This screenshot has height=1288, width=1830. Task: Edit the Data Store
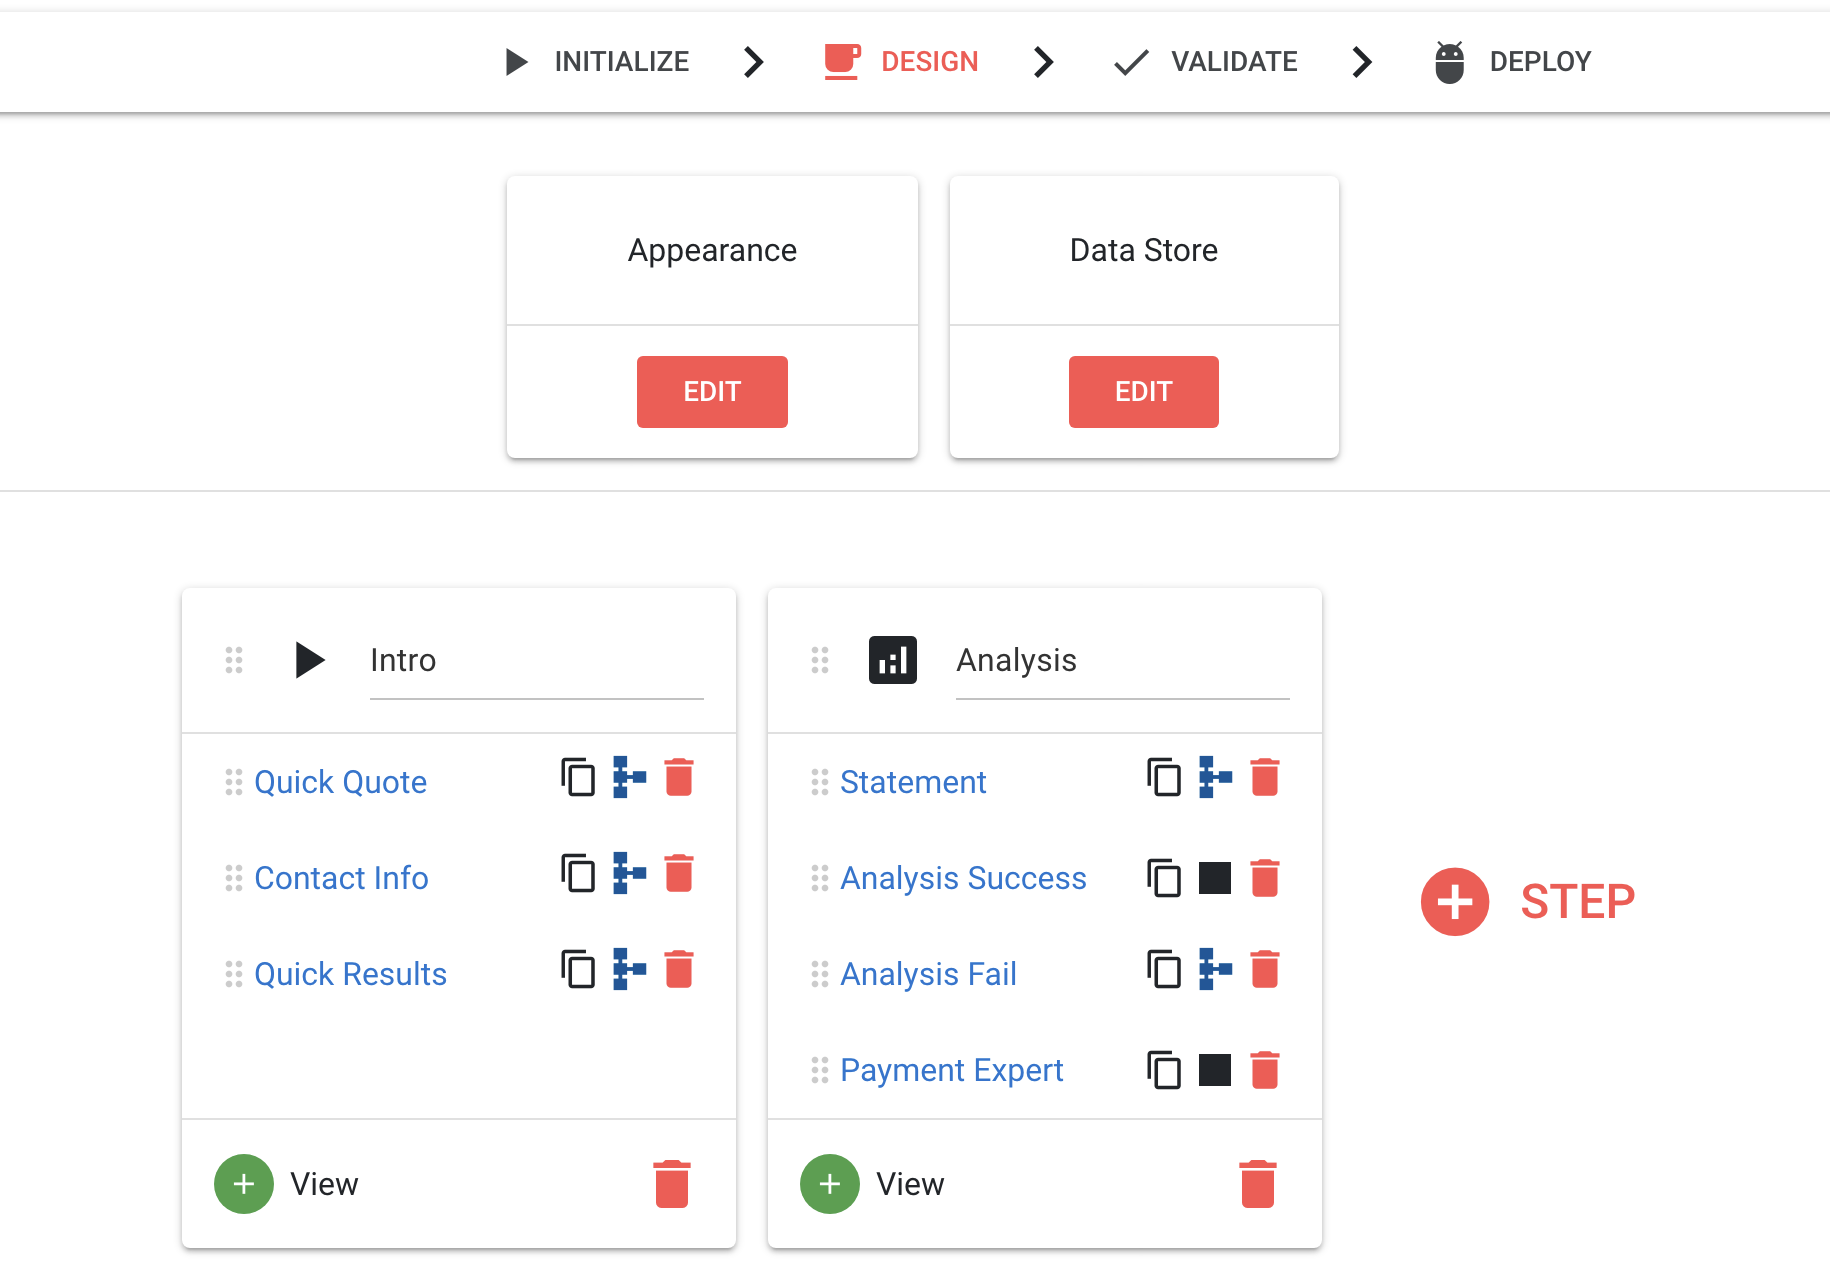(1143, 392)
